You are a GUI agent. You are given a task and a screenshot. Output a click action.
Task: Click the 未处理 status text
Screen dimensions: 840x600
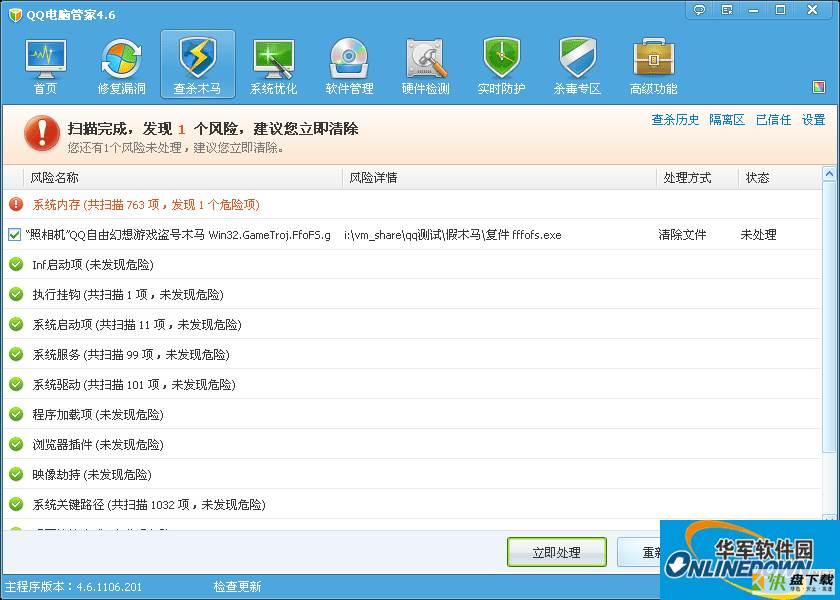[x=759, y=235]
